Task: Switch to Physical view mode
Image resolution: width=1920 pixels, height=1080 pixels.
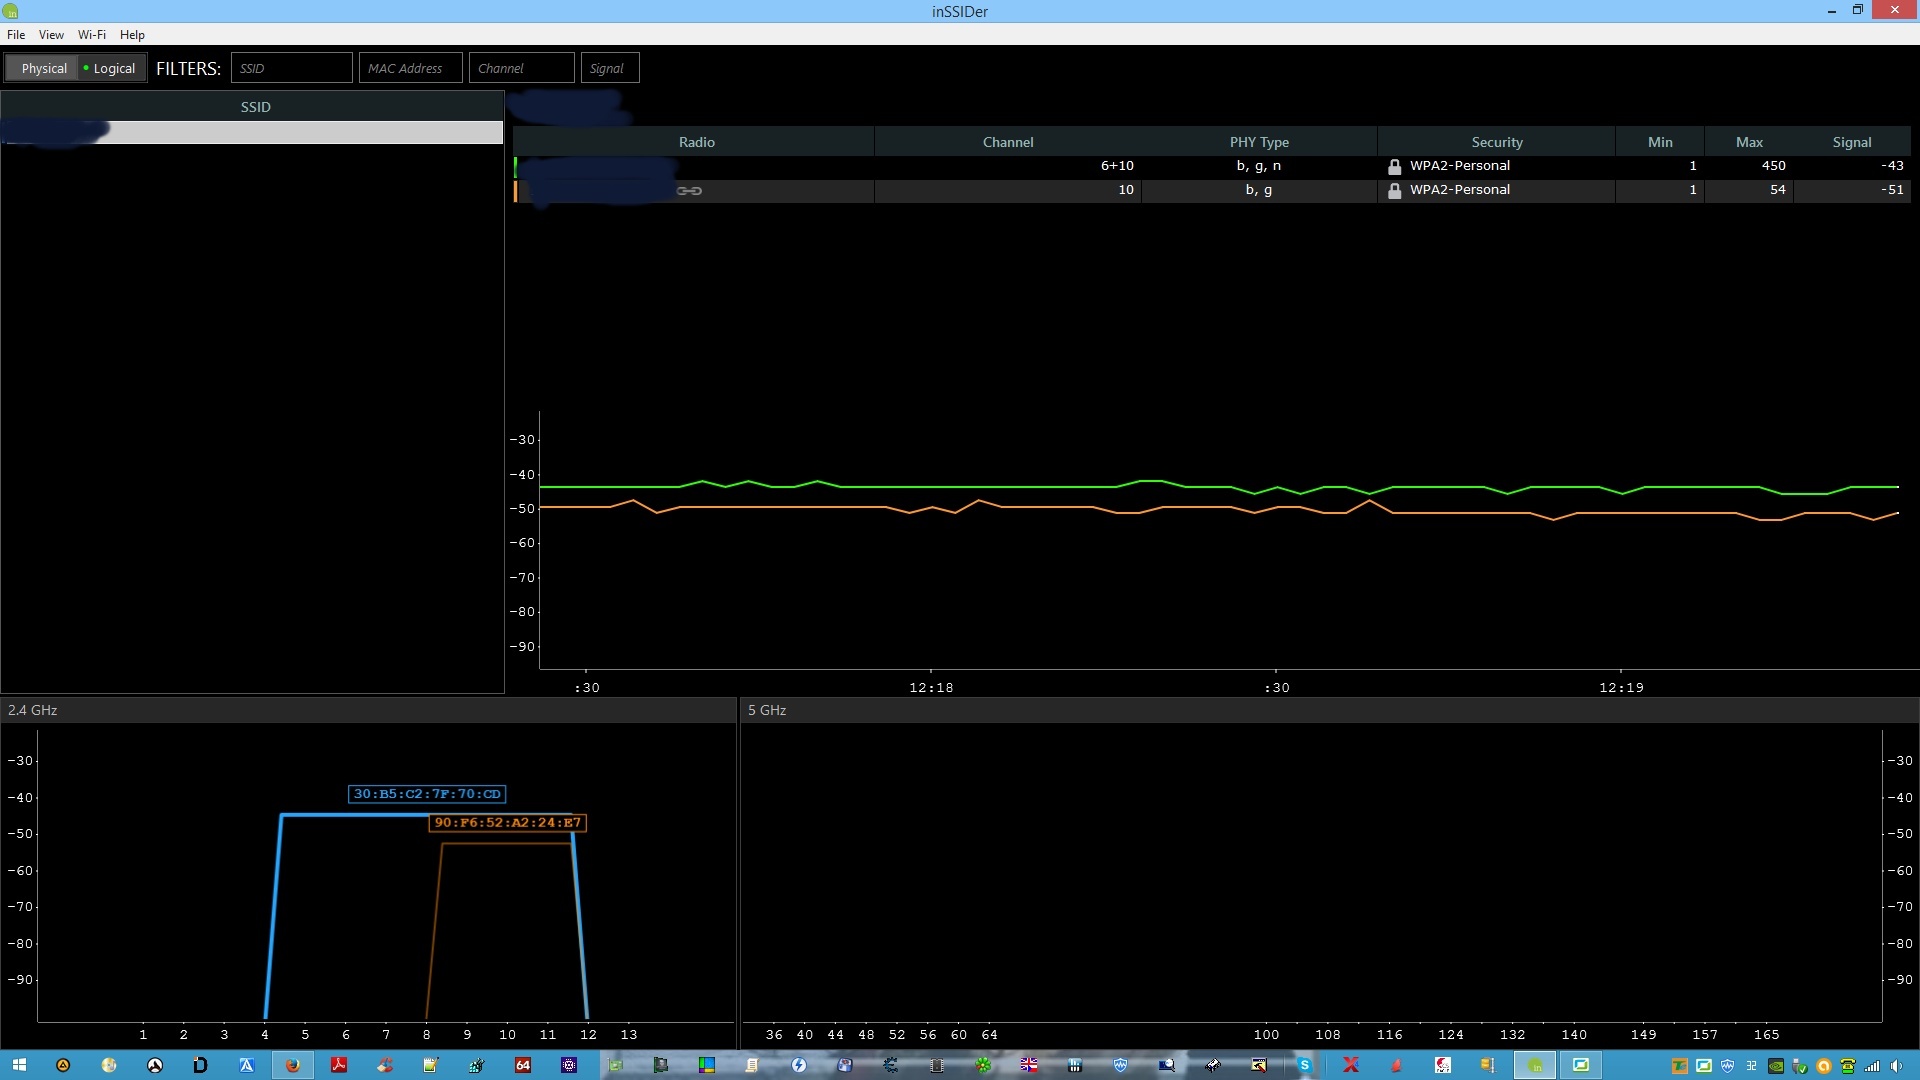Action: click(x=44, y=68)
